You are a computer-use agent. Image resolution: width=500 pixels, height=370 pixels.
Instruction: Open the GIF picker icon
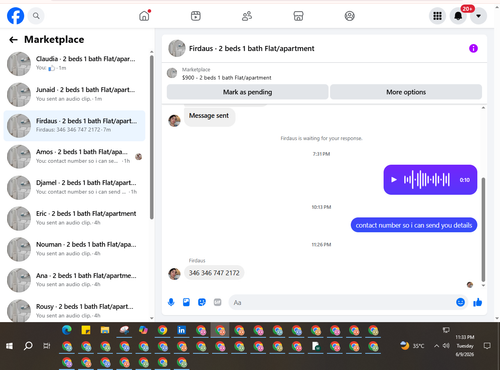tap(217, 302)
